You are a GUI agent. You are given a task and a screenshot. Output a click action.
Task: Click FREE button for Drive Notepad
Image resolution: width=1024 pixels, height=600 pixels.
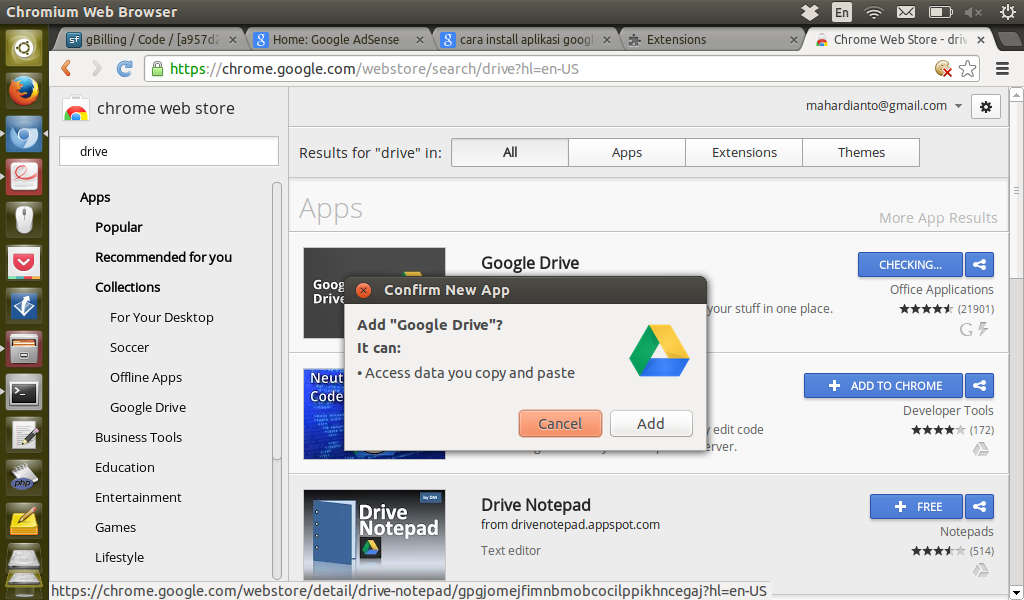(x=916, y=506)
